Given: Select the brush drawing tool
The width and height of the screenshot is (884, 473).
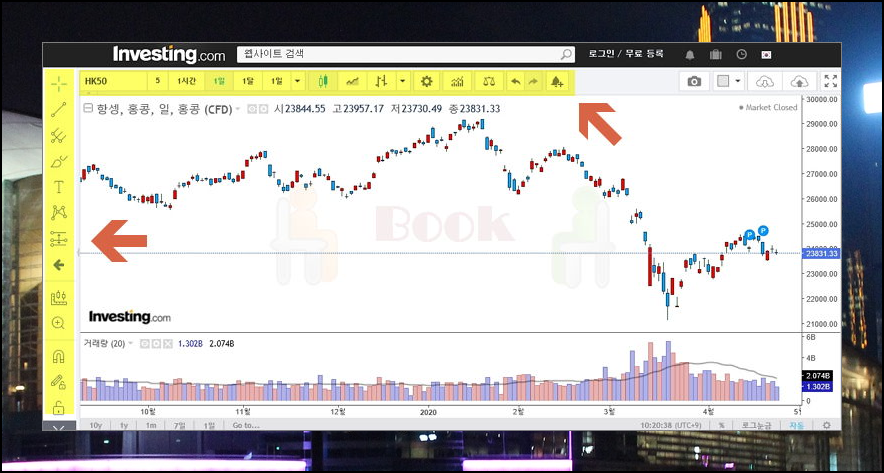Looking at the screenshot, I should coord(59,162).
